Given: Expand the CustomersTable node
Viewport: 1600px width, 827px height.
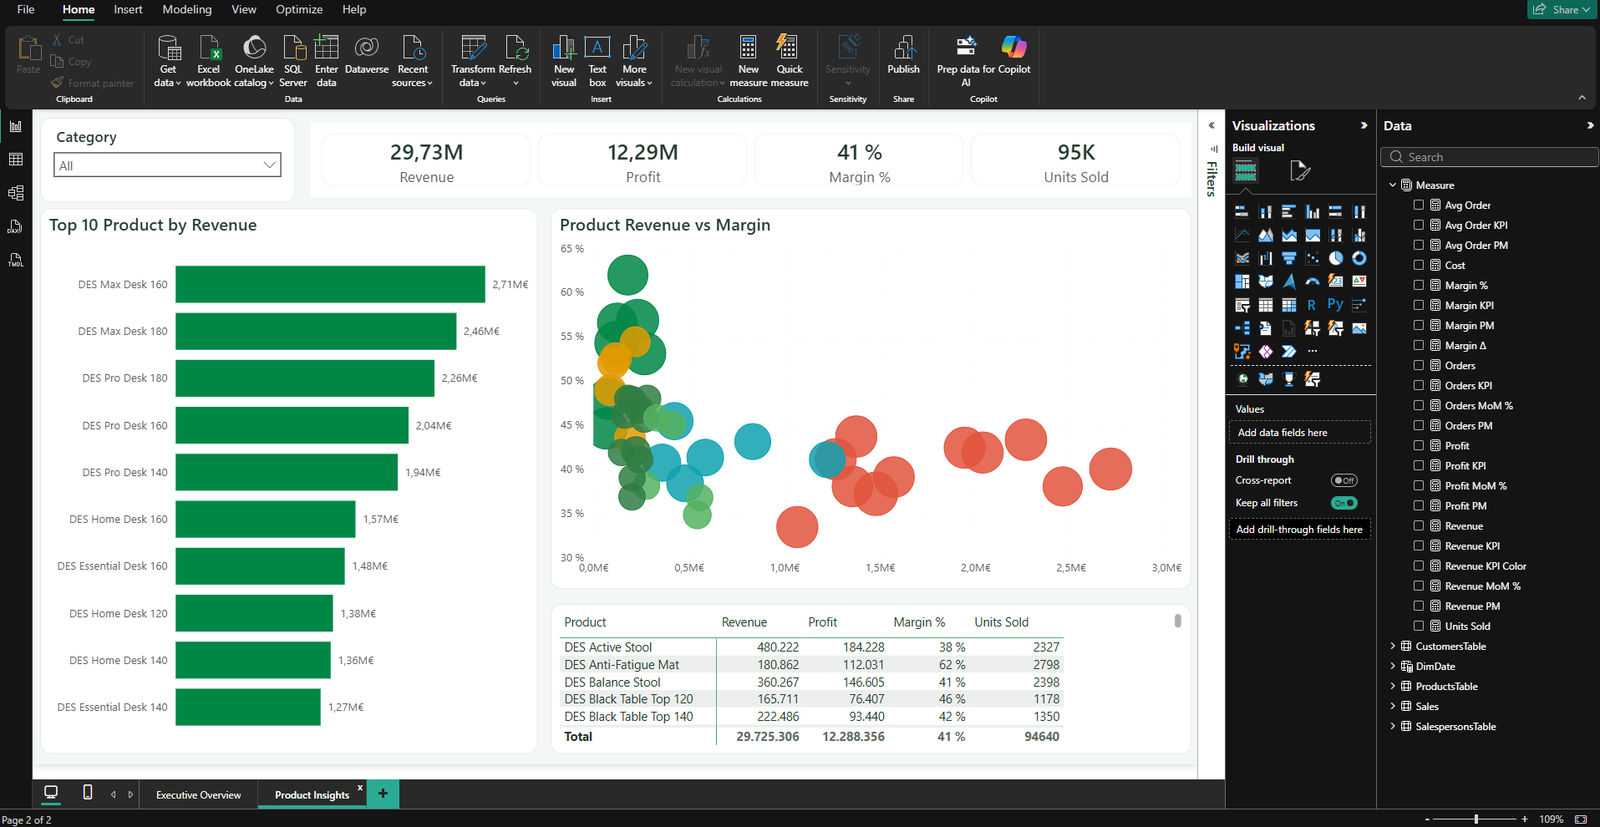Looking at the screenshot, I should click(x=1392, y=646).
